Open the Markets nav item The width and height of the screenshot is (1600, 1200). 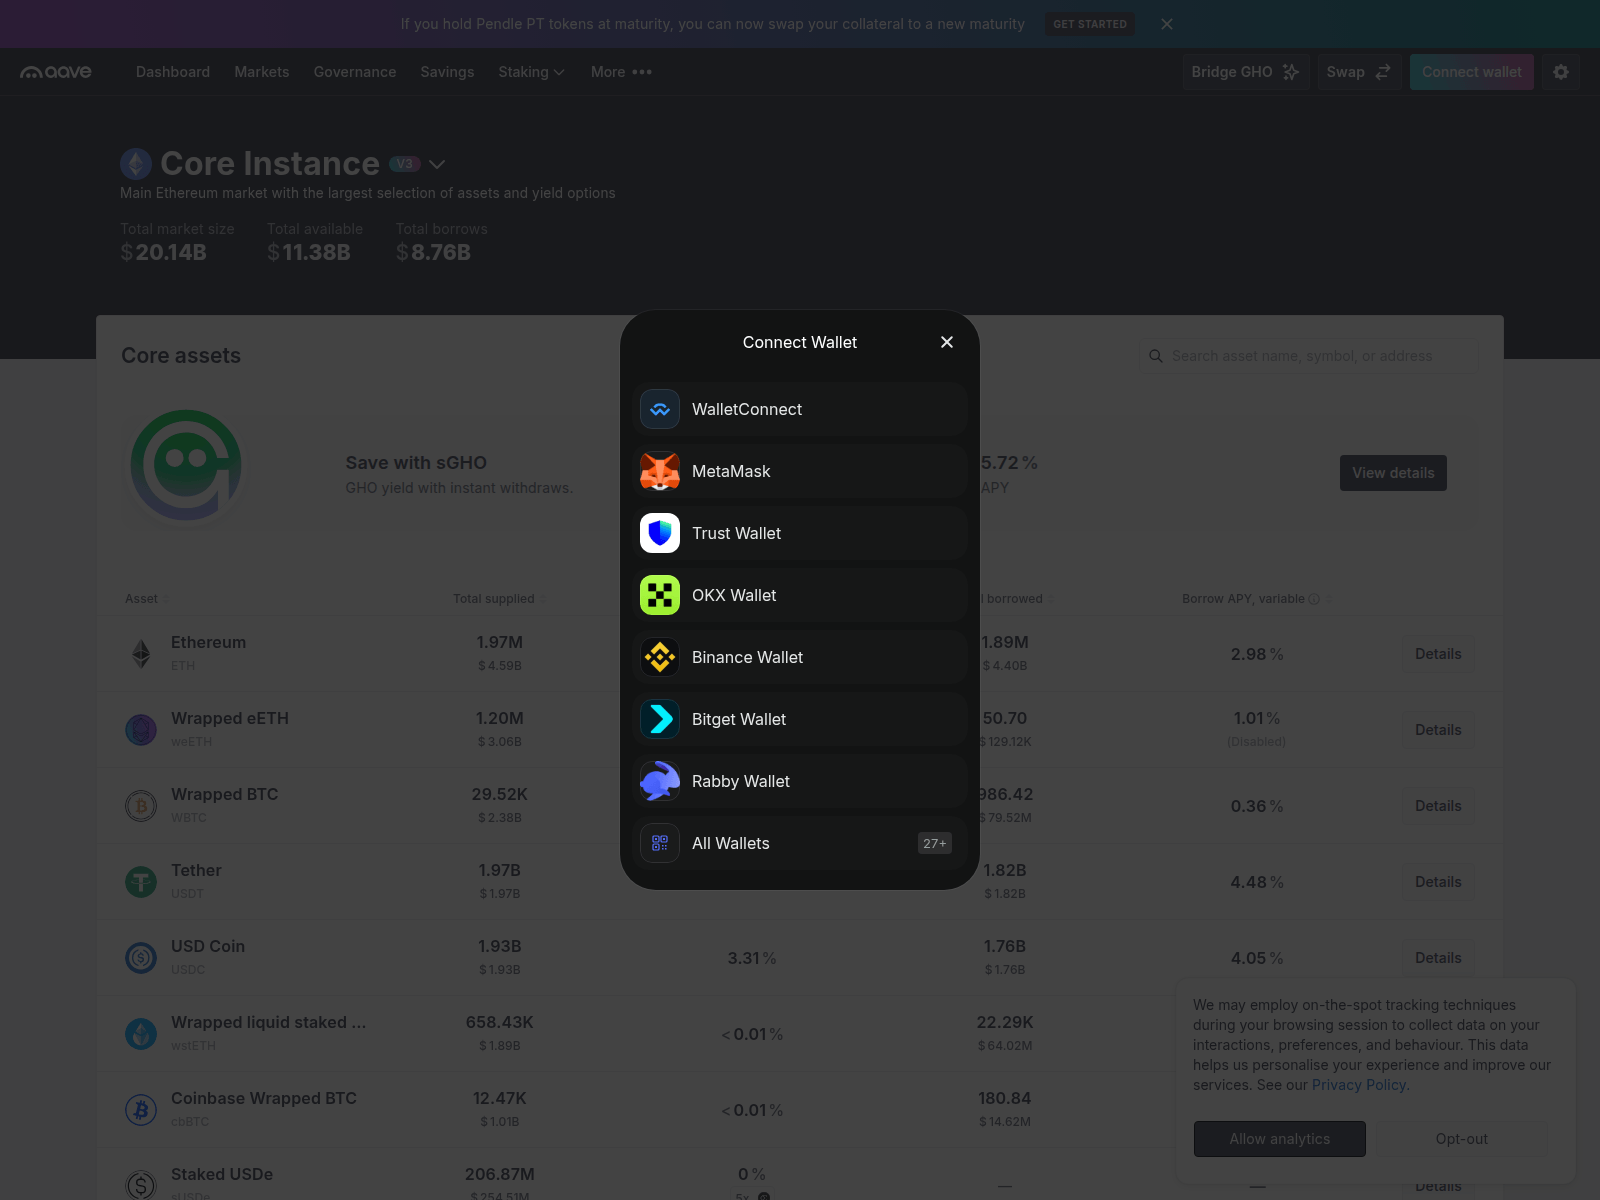coord(262,72)
